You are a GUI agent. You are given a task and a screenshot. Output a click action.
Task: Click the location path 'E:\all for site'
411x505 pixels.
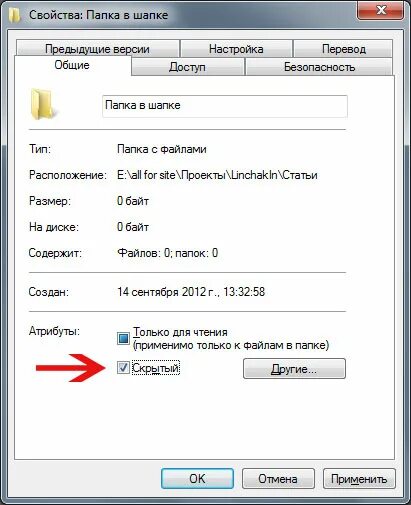146,175
